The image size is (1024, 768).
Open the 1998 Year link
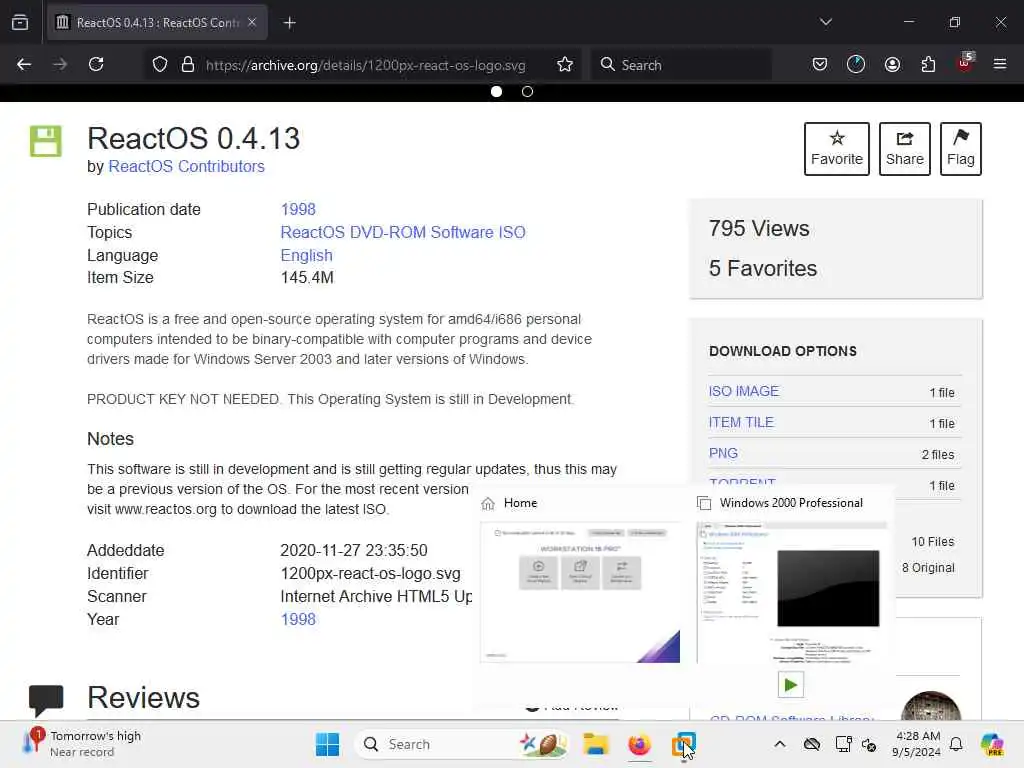tap(298, 619)
